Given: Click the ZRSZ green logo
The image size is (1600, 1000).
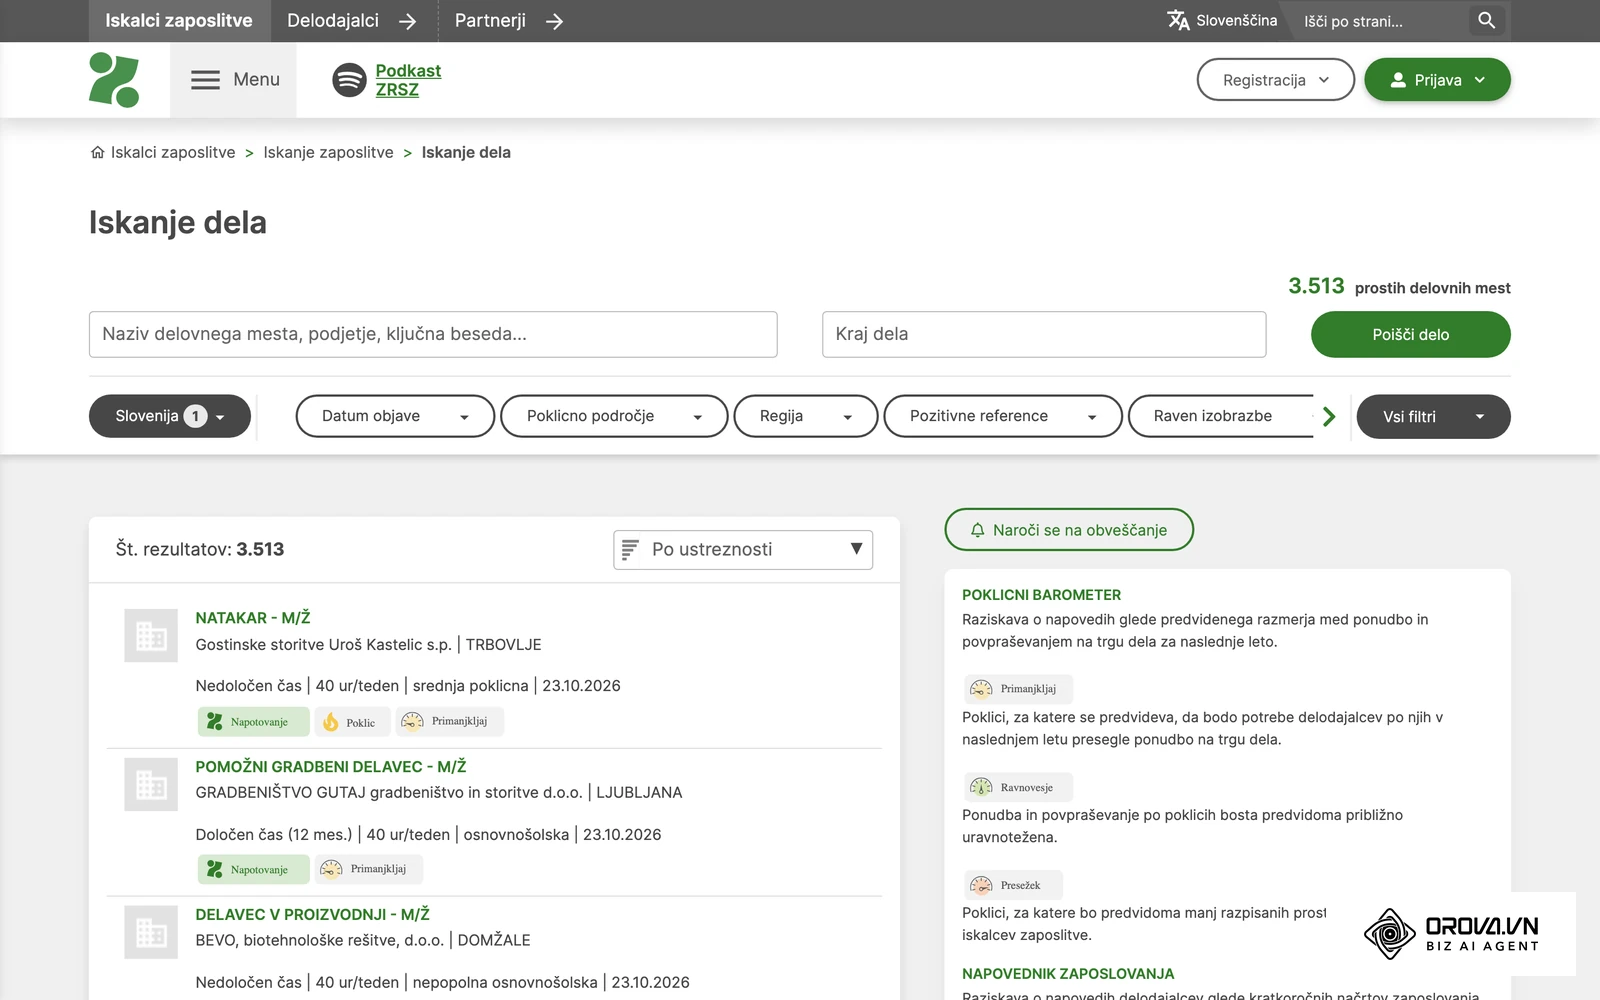Looking at the screenshot, I should point(114,80).
